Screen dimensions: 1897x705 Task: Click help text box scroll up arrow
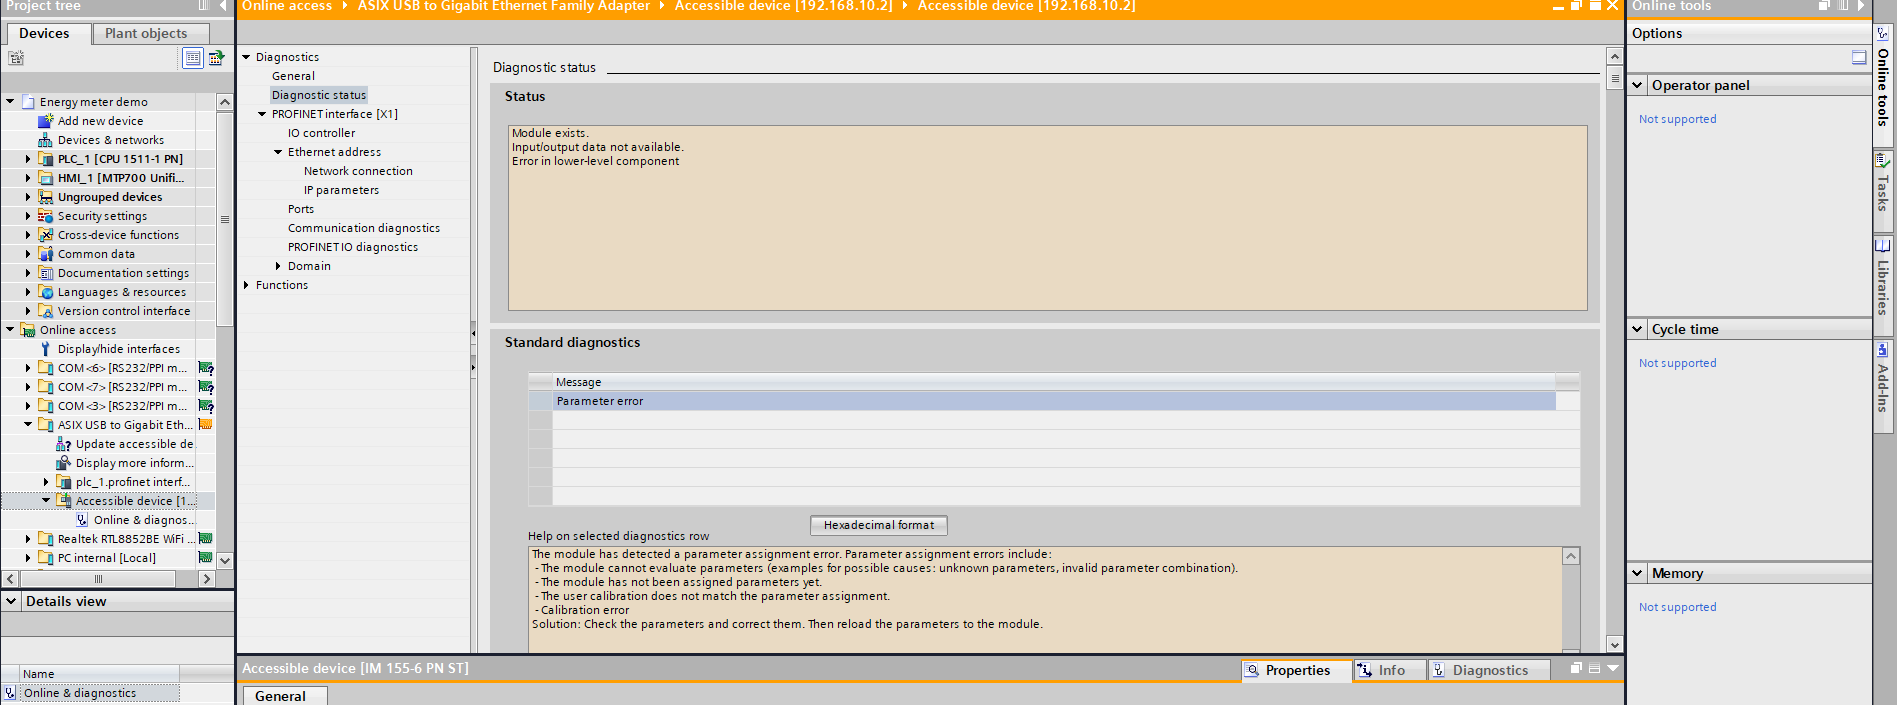tap(1571, 556)
